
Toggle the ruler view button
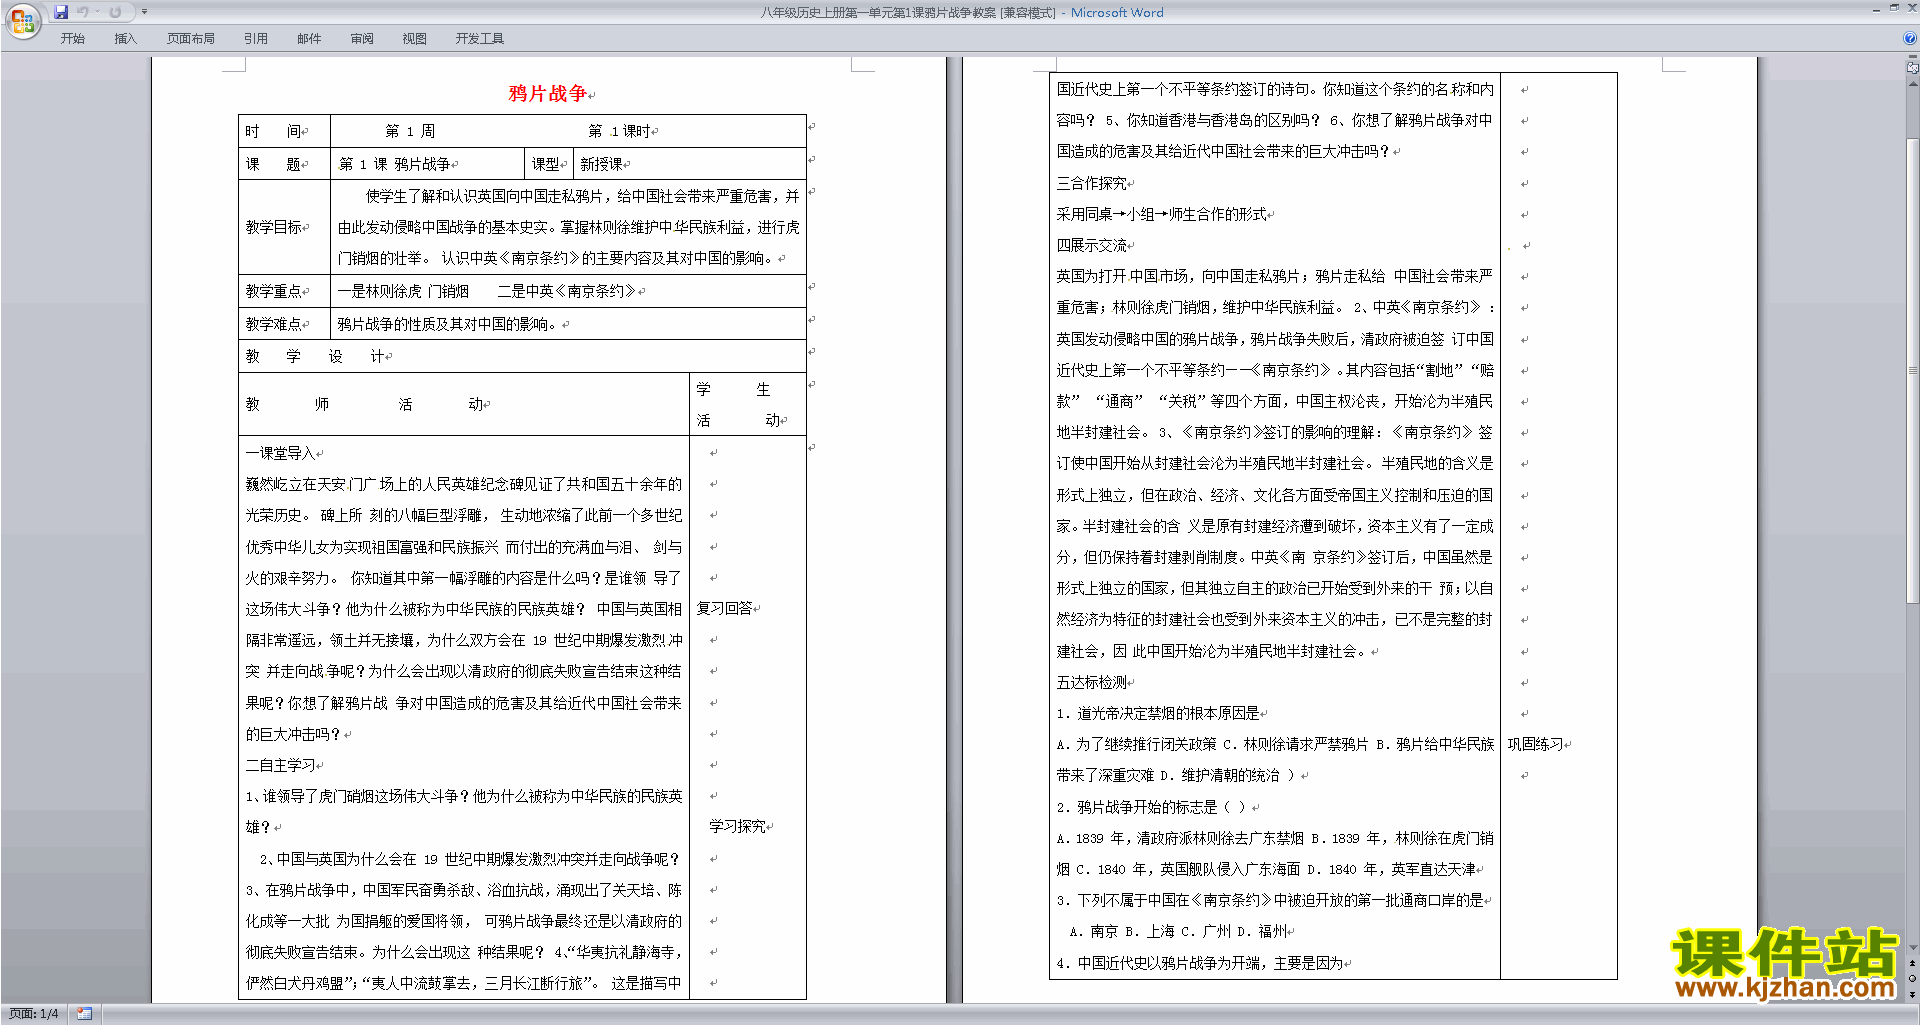point(1913,68)
